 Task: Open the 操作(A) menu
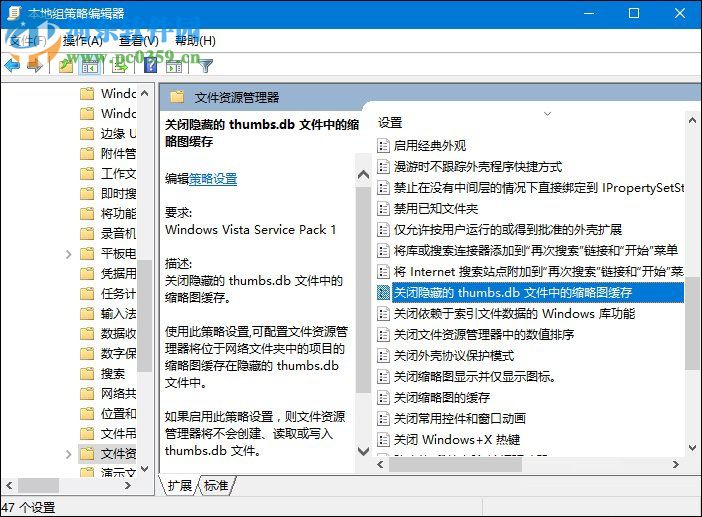pyautogui.click(x=83, y=41)
